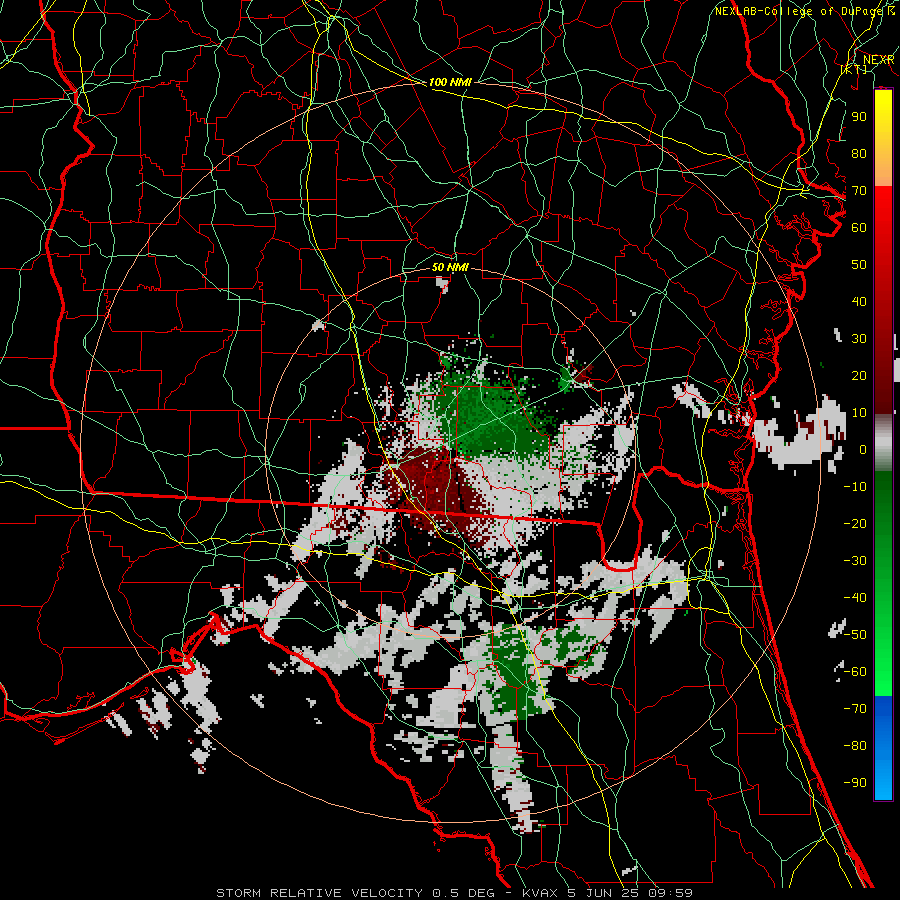Viewport: 900px width, 900px height.
Task: Click the blue segment of the color scale
Action: coord(883,747)
